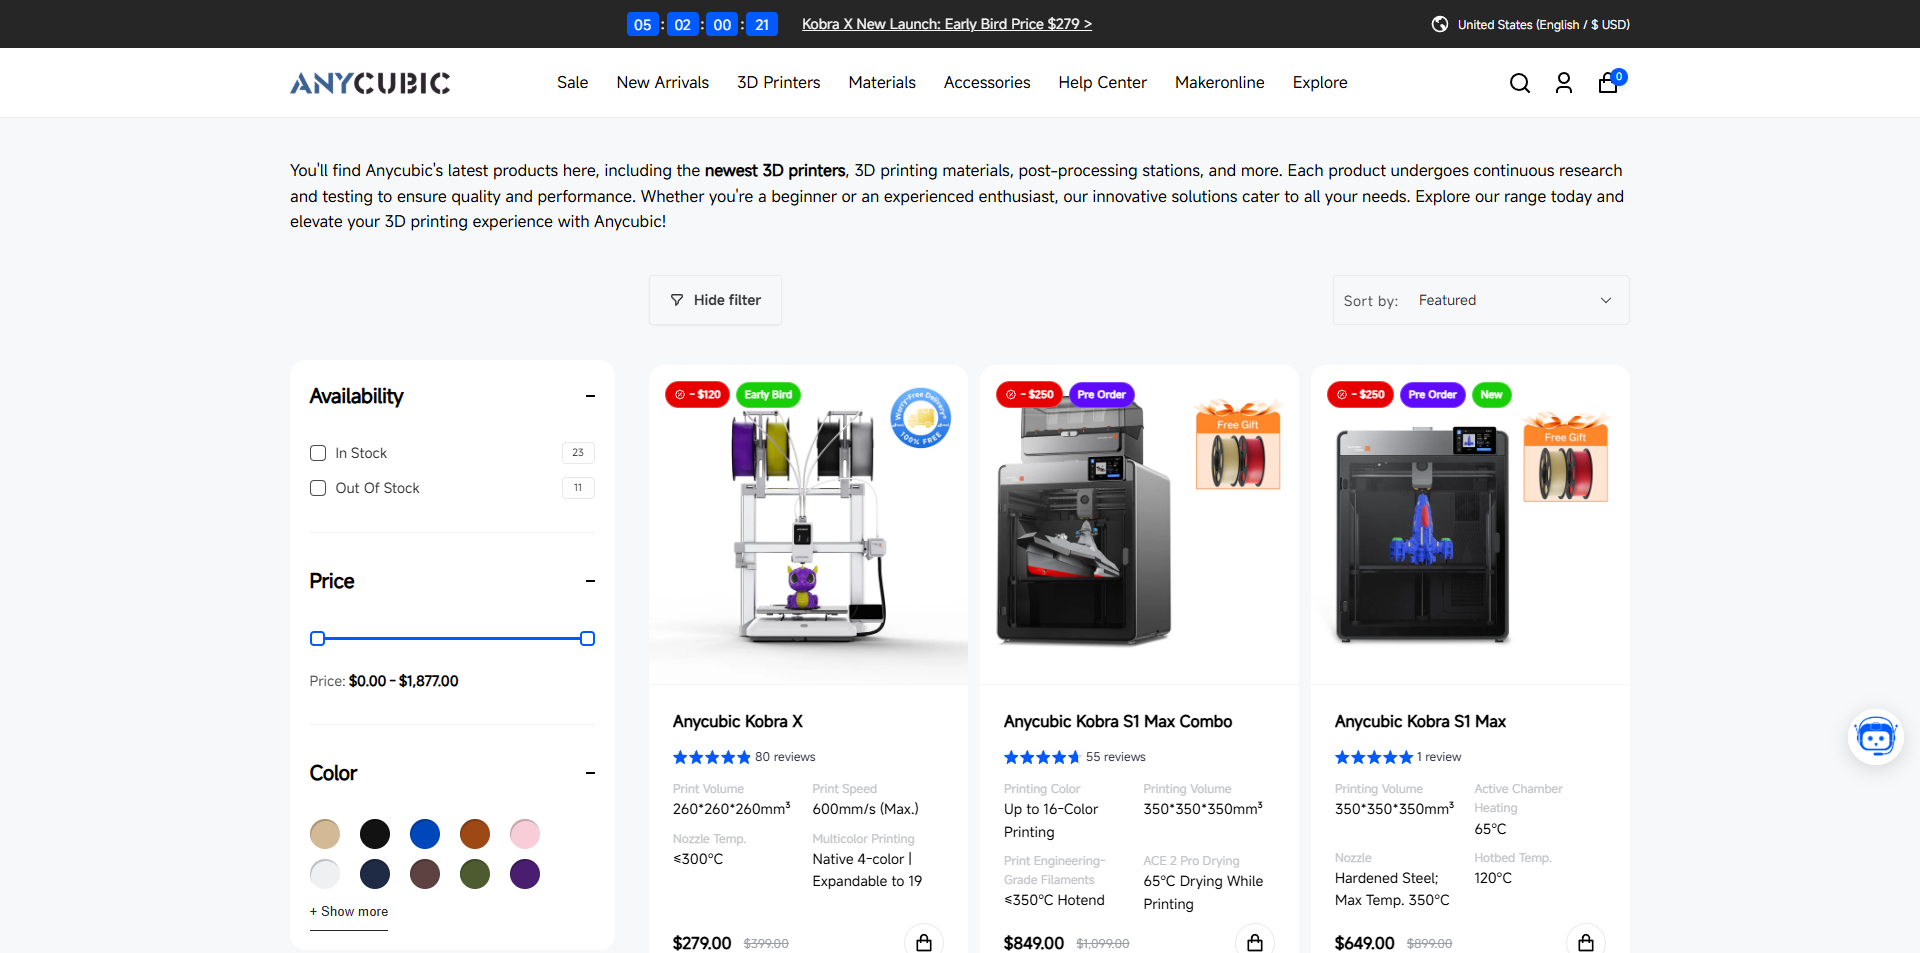Follow the Kobra X Early Bird announcement link
Screen dimensions: 1920x953
[x=946, y=24]
